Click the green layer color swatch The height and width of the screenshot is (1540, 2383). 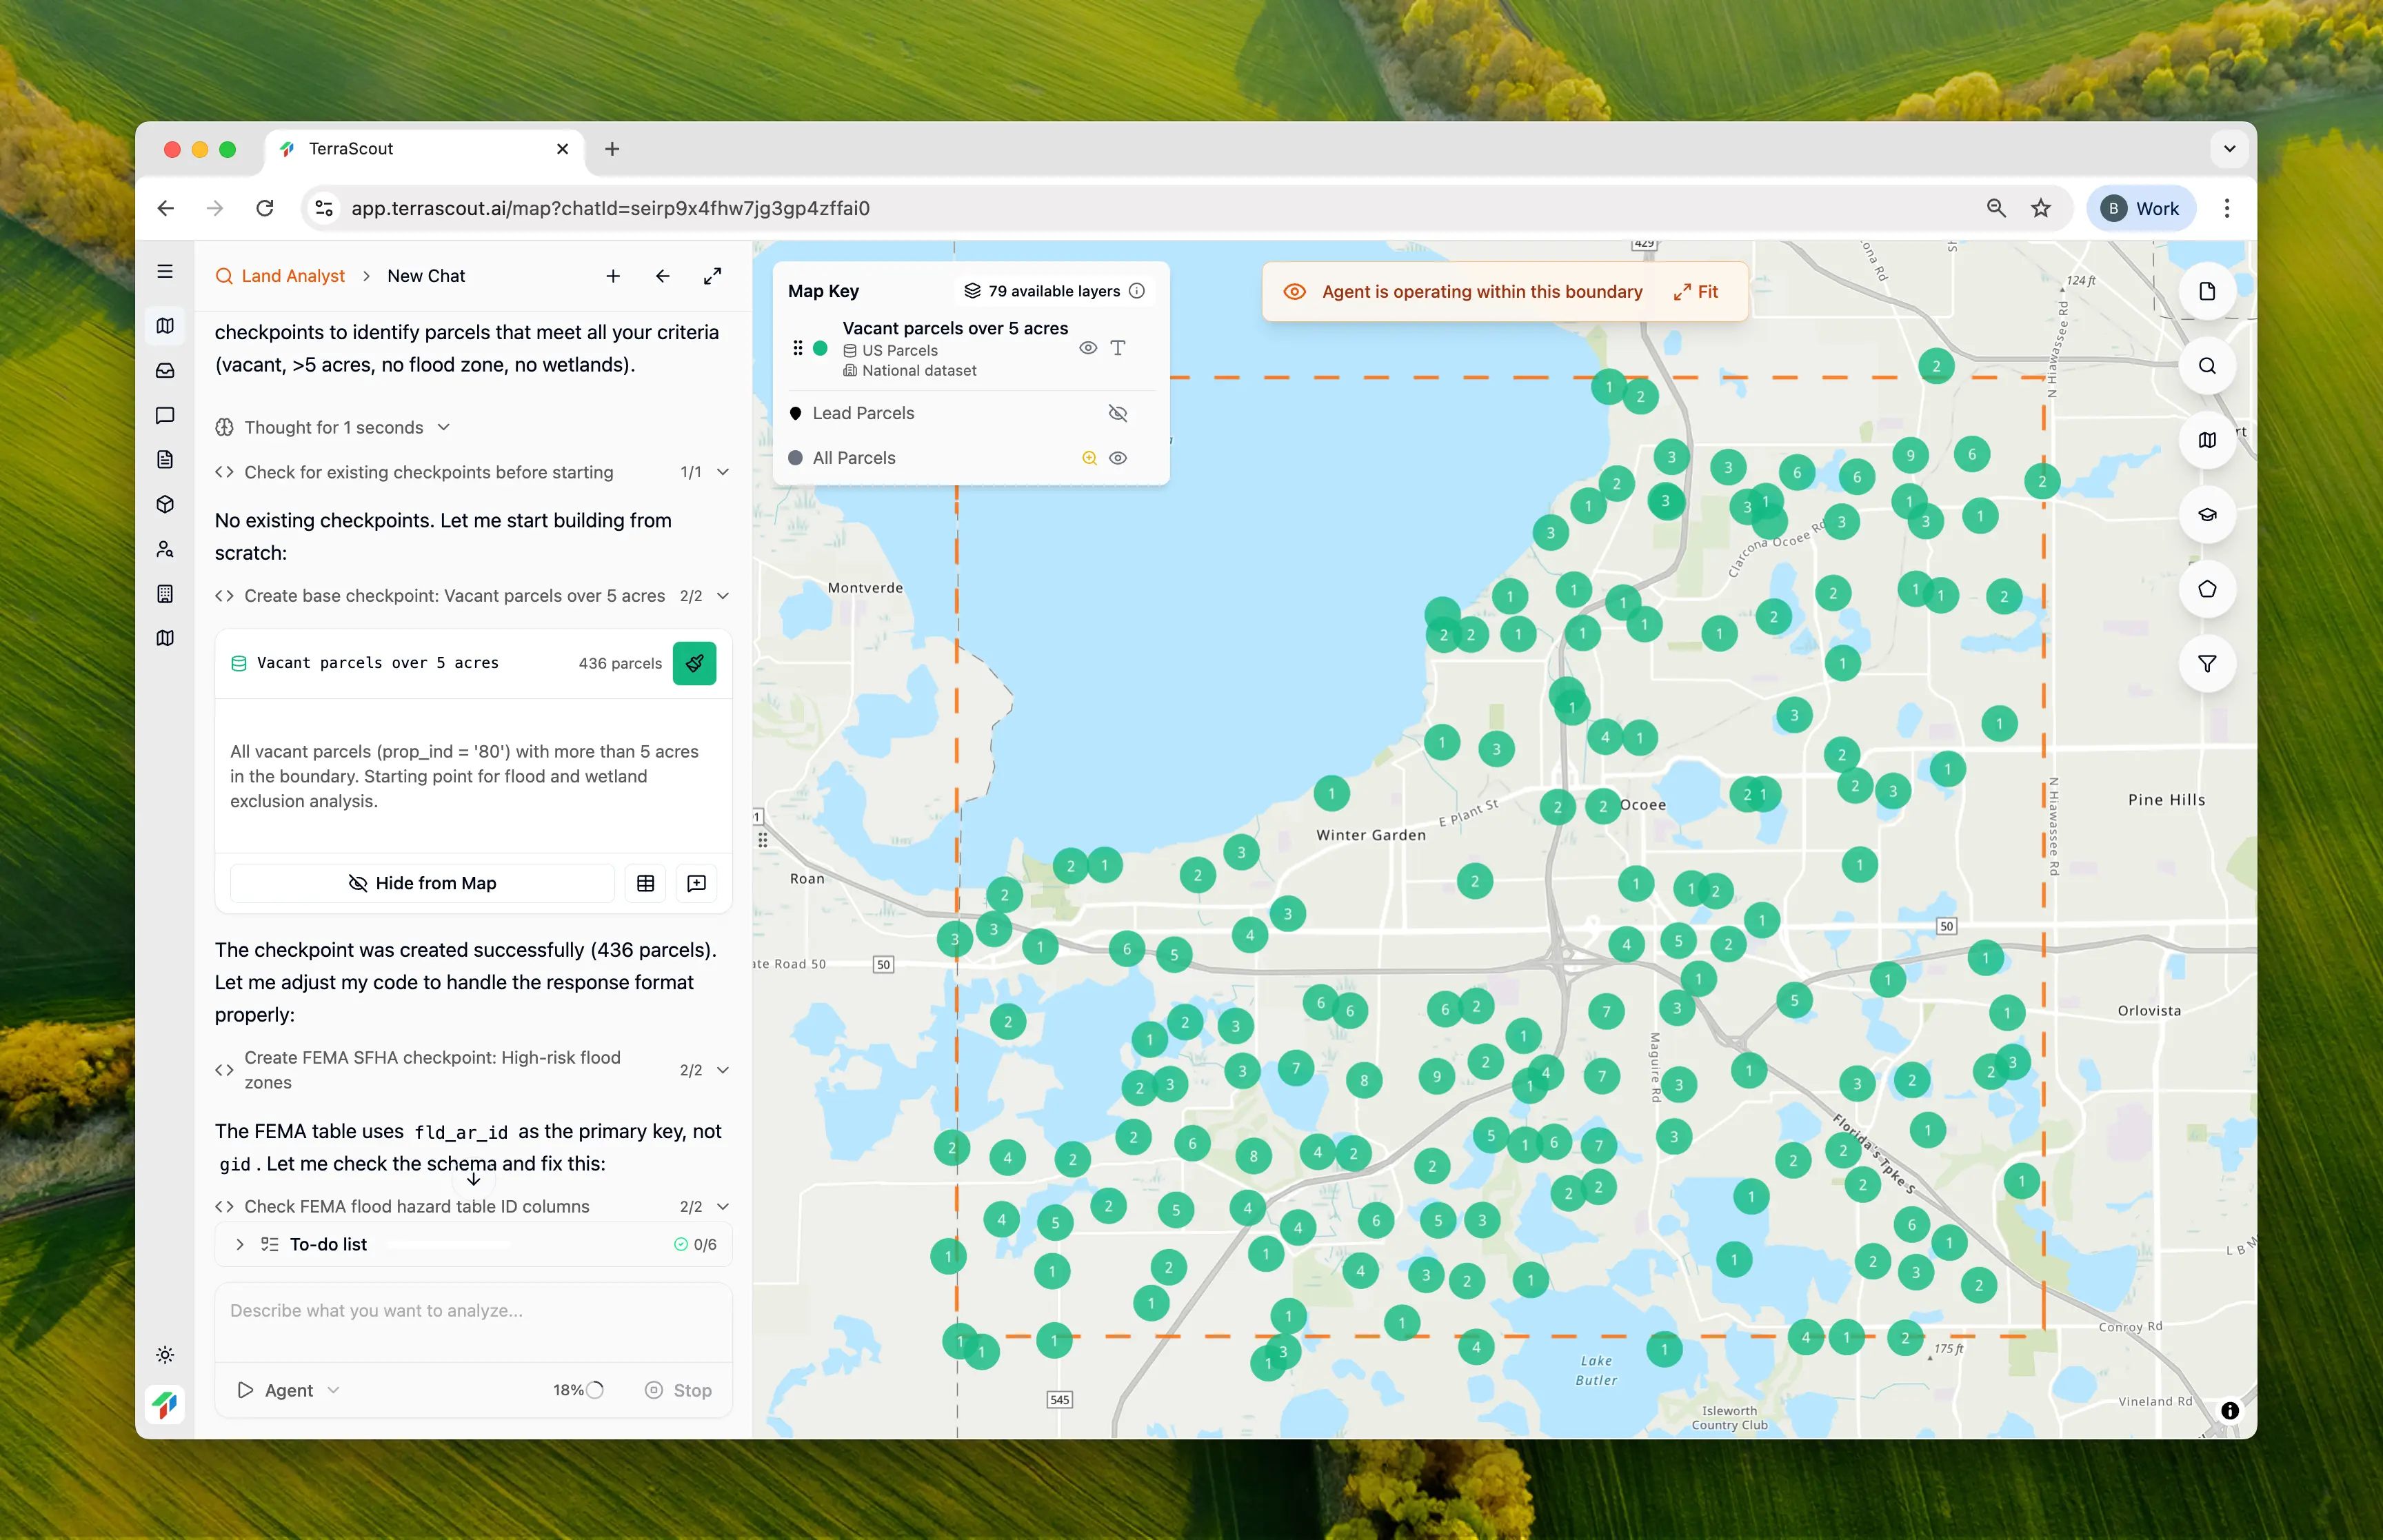820,348
